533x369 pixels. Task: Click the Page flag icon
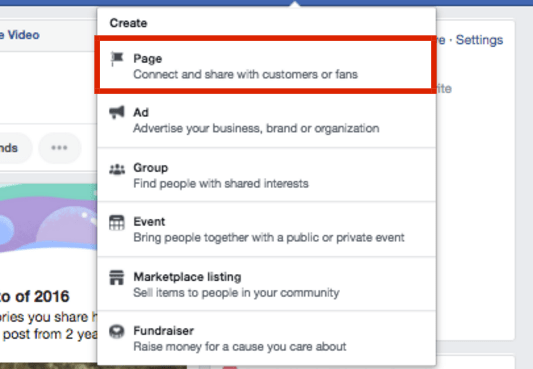117,59
